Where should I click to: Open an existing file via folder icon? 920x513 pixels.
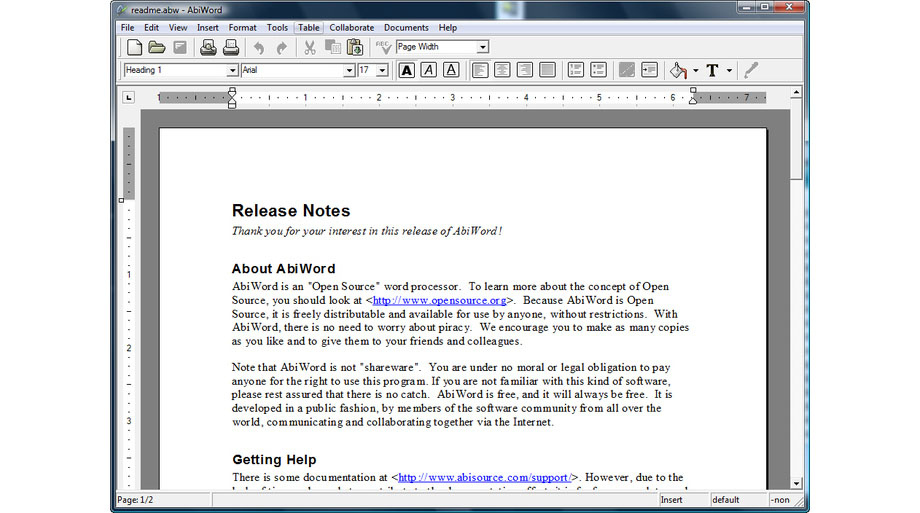[x=156, y=47]
